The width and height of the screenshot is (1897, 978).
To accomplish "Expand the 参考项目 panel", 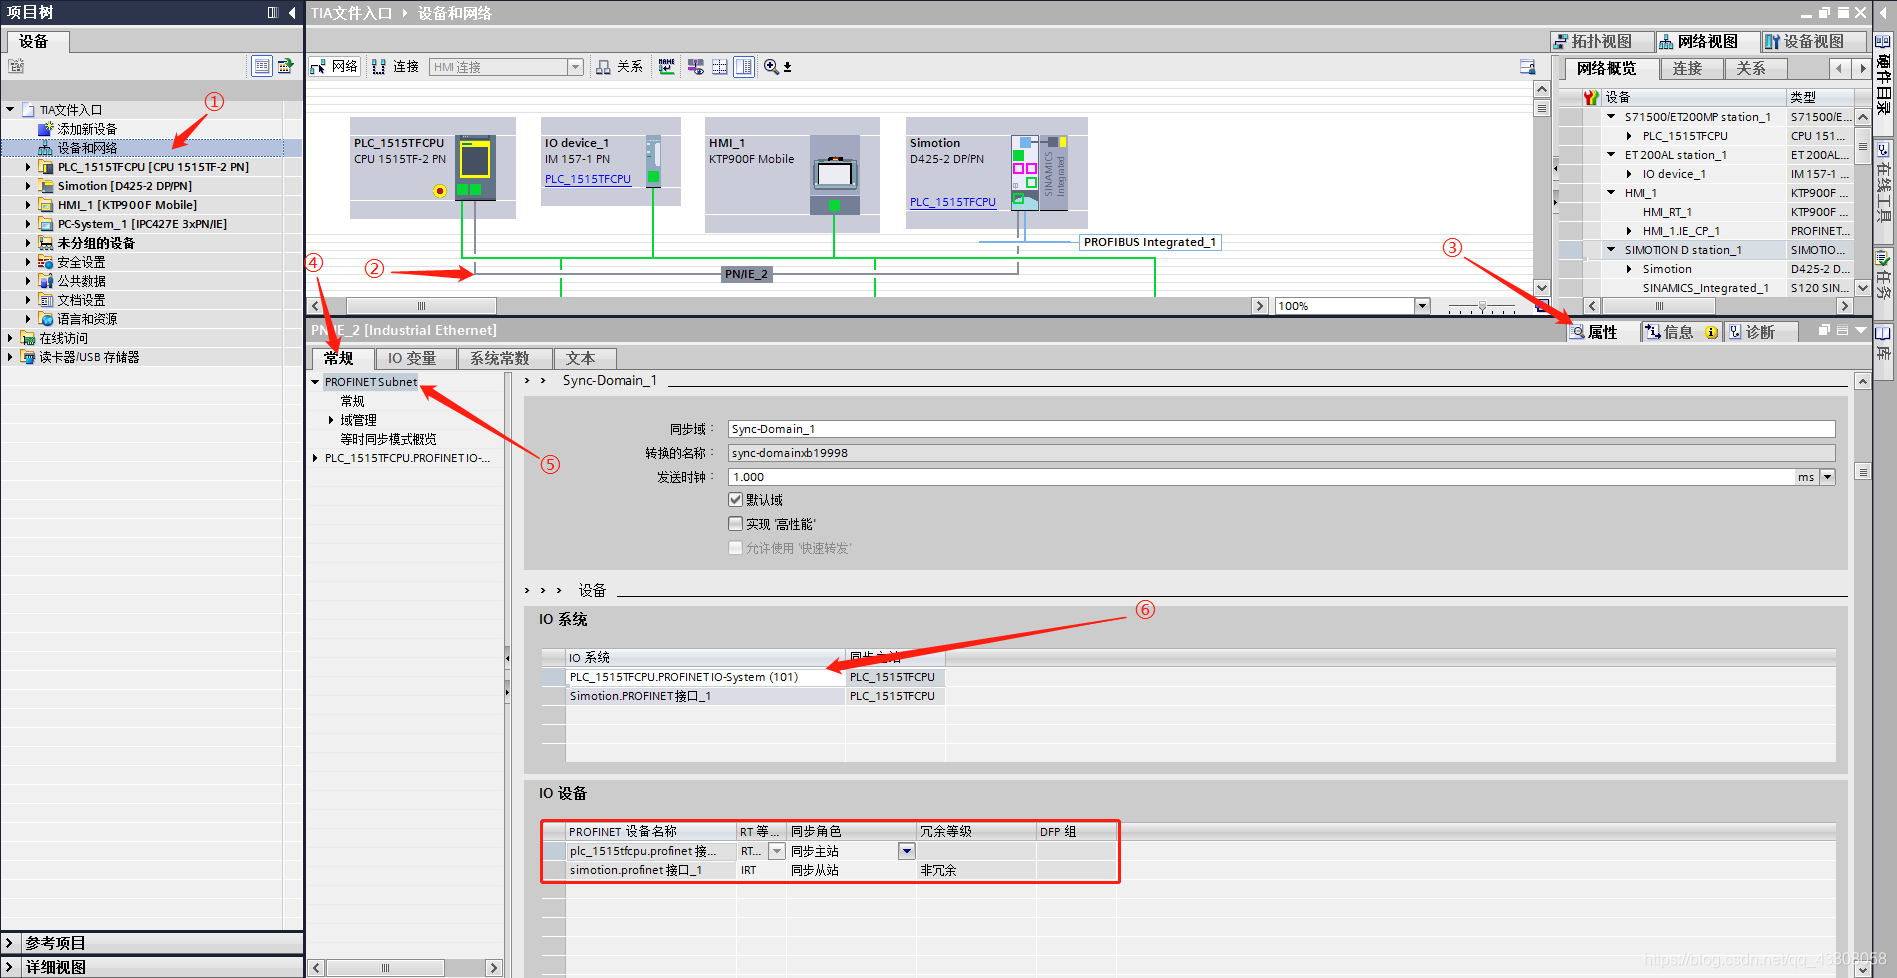I will [9, 943].
